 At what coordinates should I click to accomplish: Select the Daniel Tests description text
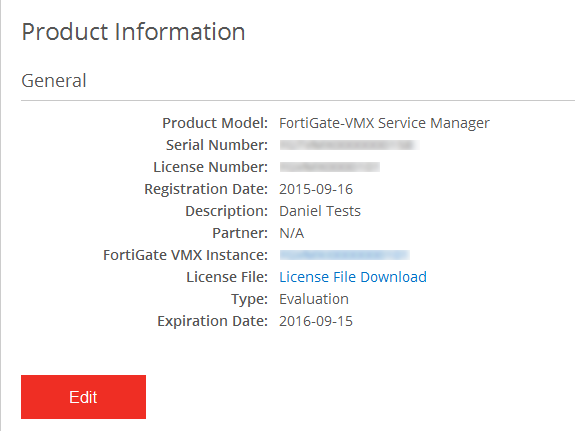tap(320, 211)
